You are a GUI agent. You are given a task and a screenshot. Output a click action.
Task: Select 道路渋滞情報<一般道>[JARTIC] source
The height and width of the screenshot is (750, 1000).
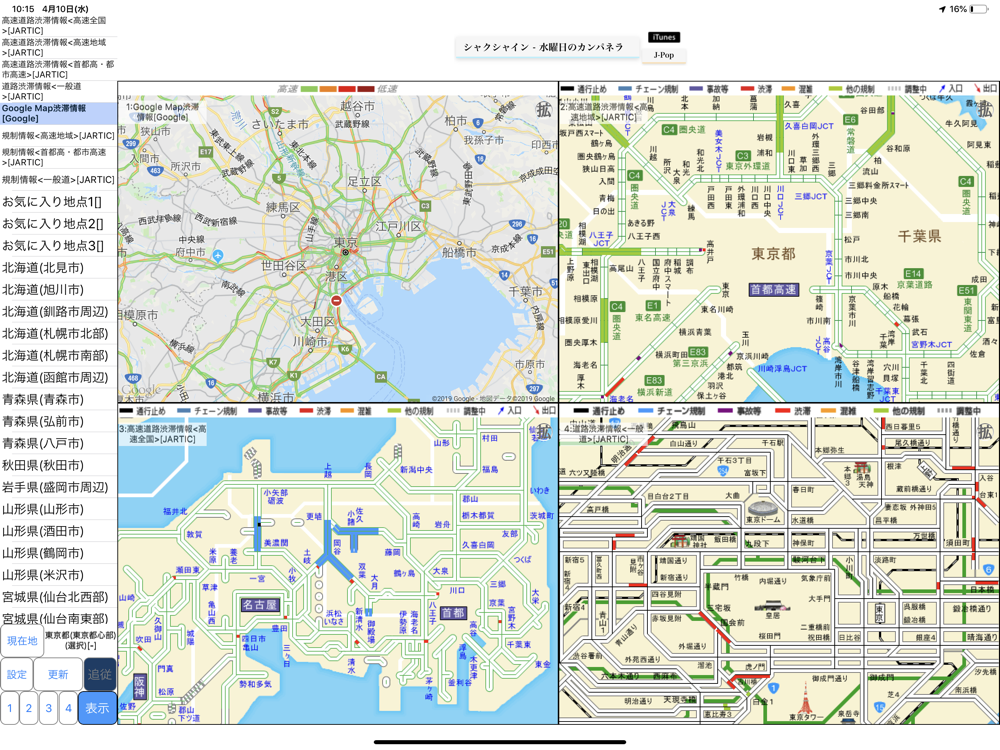pyautogui.click(x=58, y=91)
